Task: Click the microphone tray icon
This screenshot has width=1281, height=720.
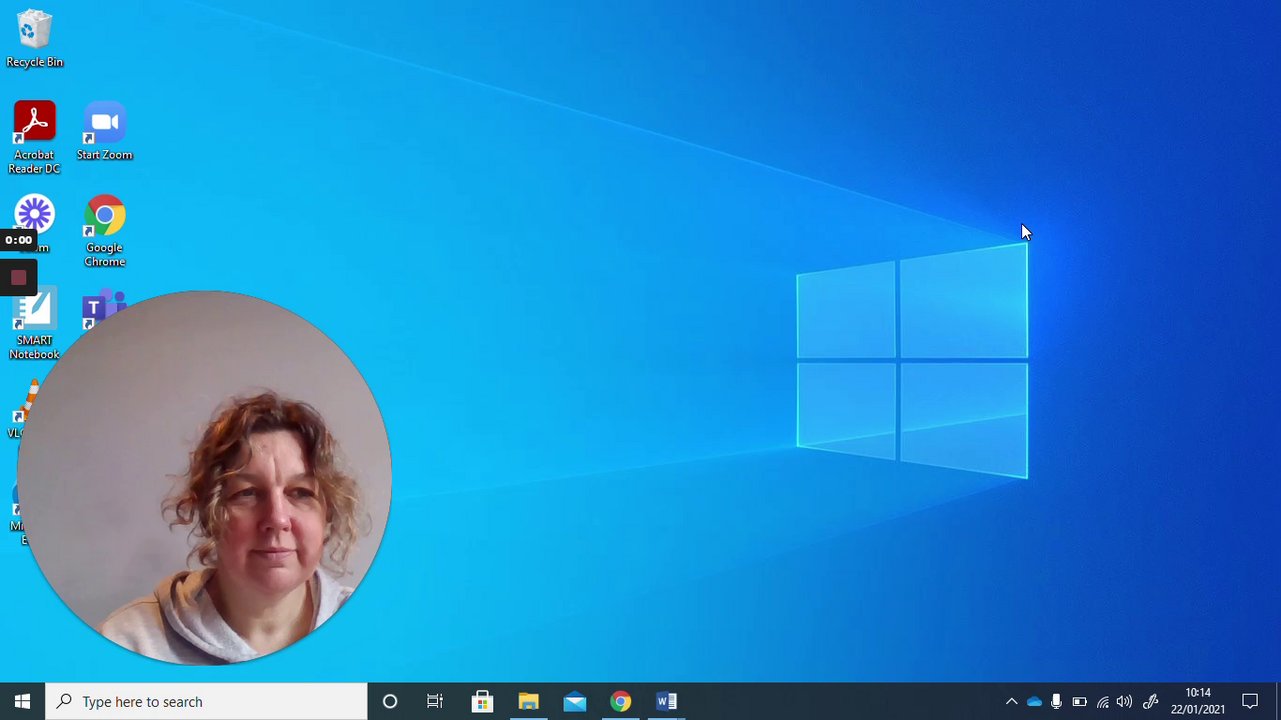Action: [x=1056, y=701]
